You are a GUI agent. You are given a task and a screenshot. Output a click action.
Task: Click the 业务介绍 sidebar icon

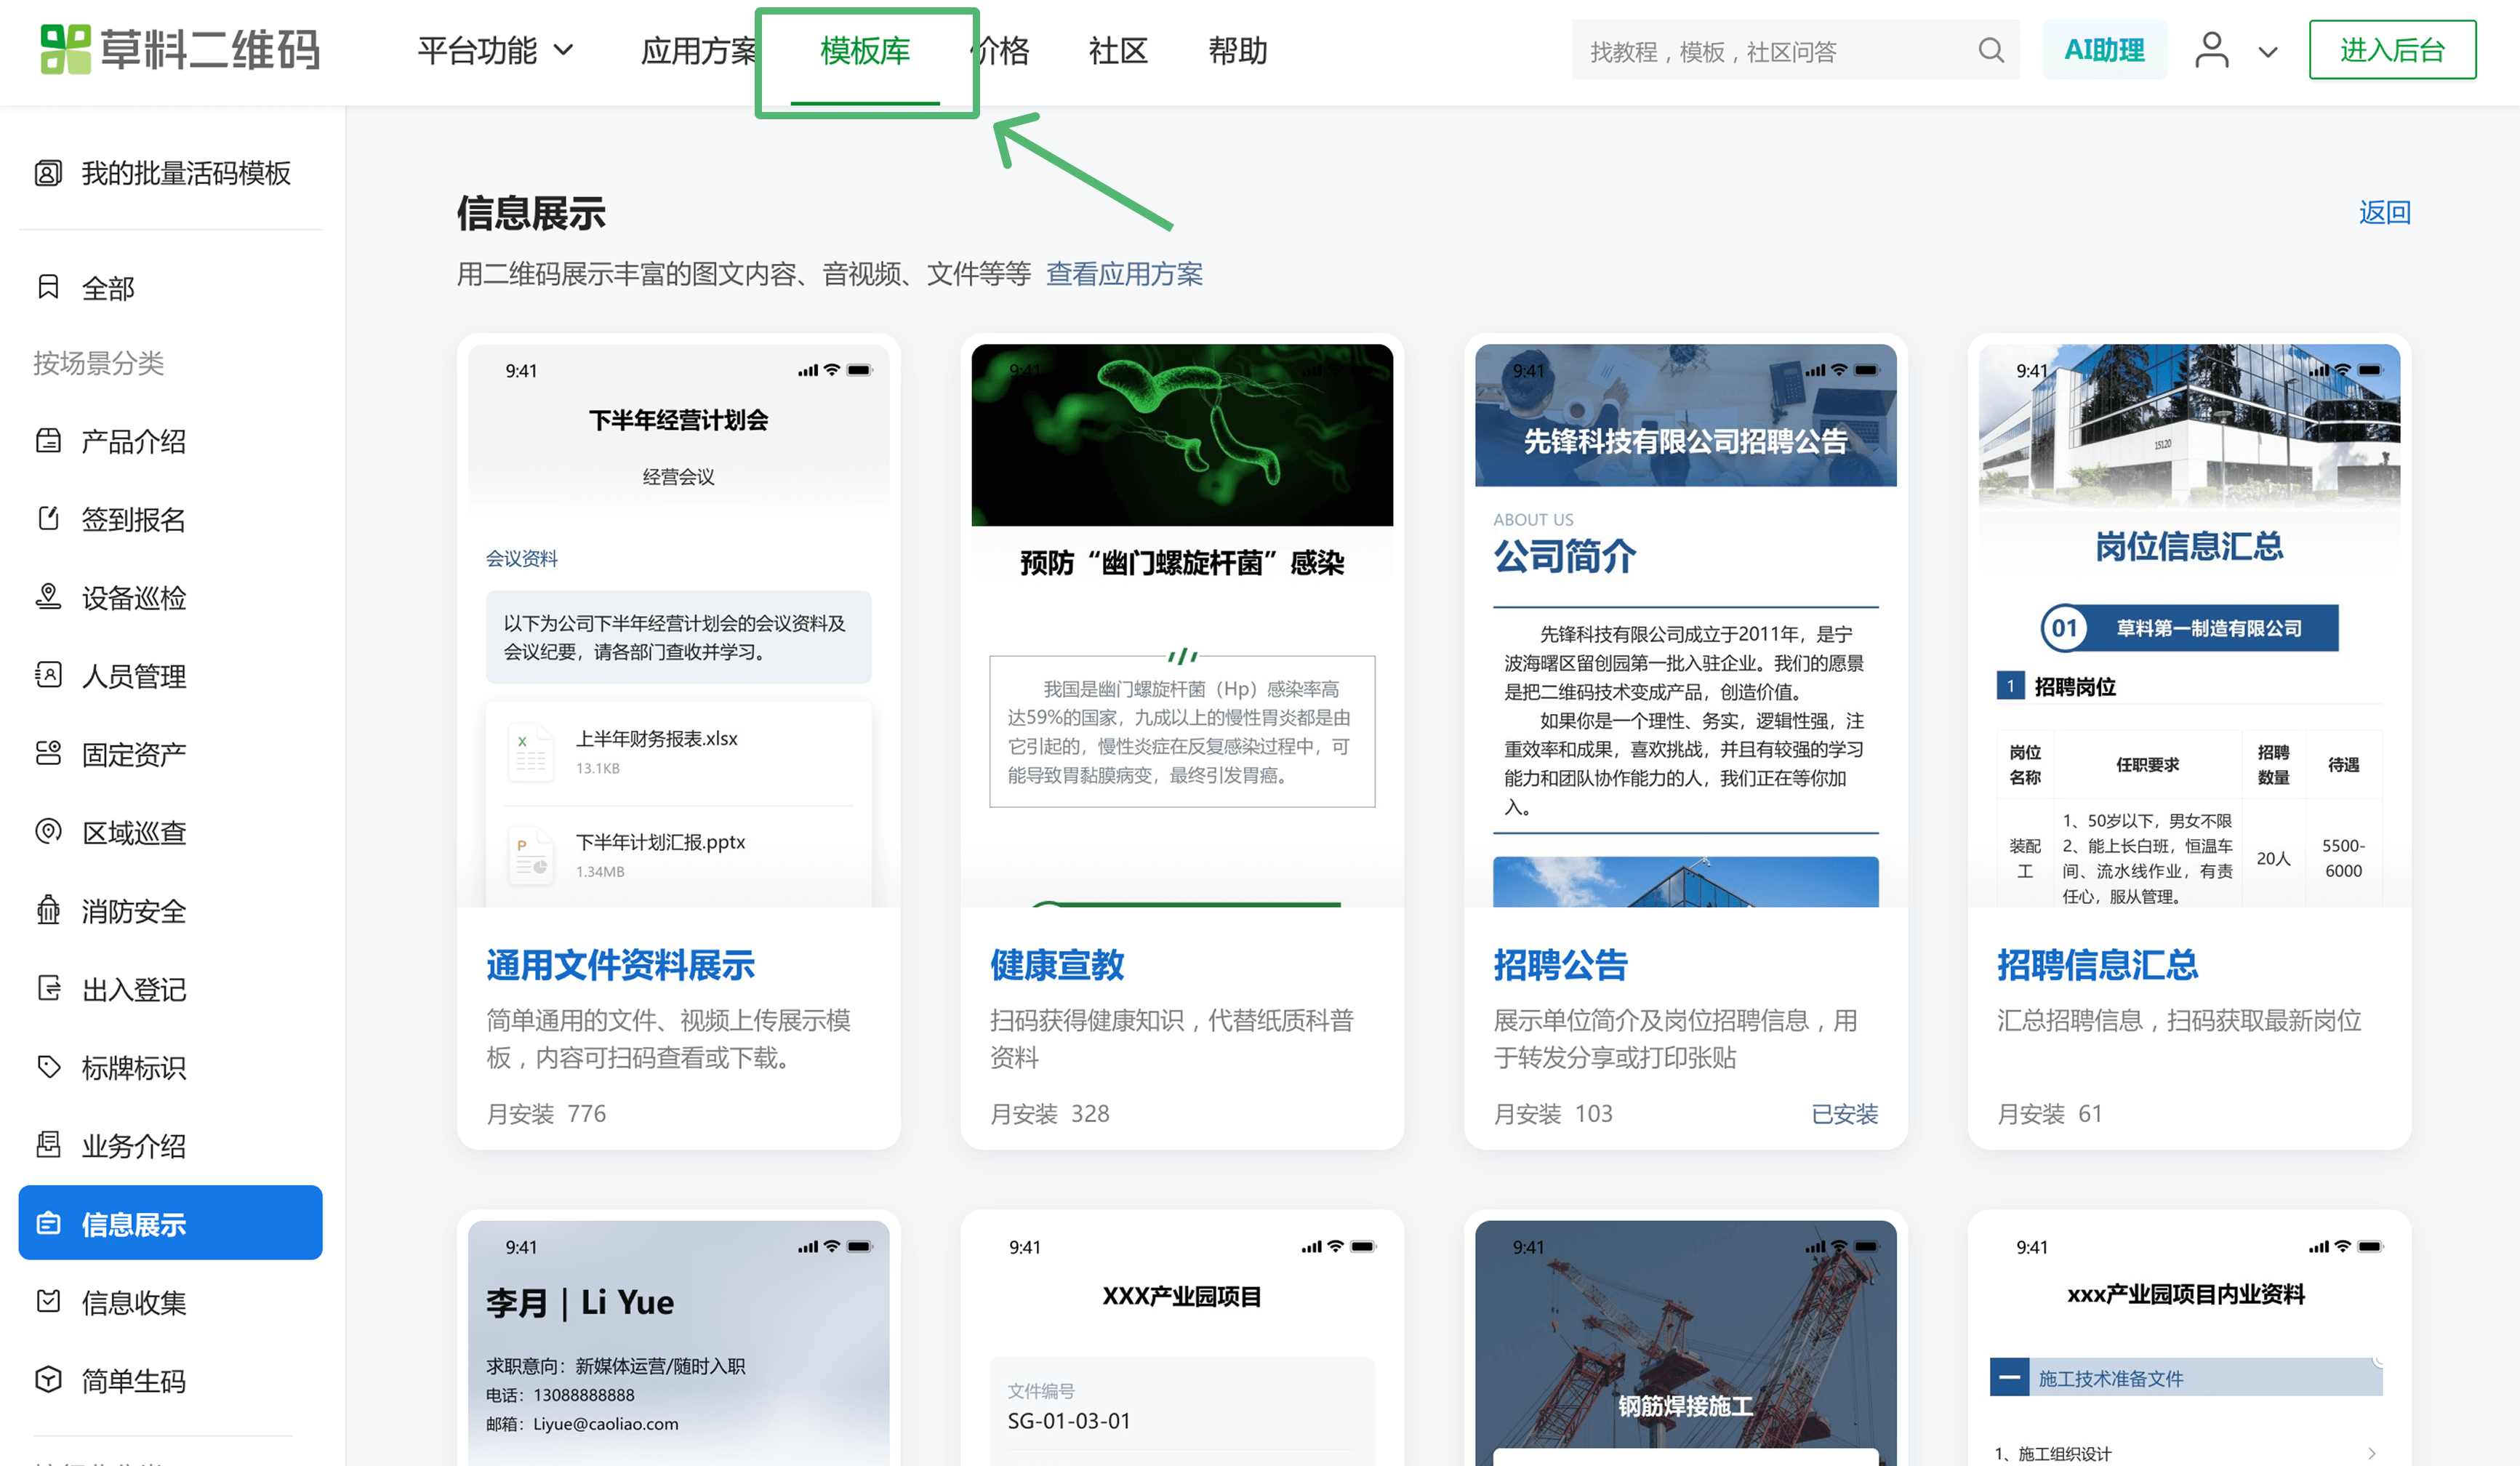(x=48, y=1144)
